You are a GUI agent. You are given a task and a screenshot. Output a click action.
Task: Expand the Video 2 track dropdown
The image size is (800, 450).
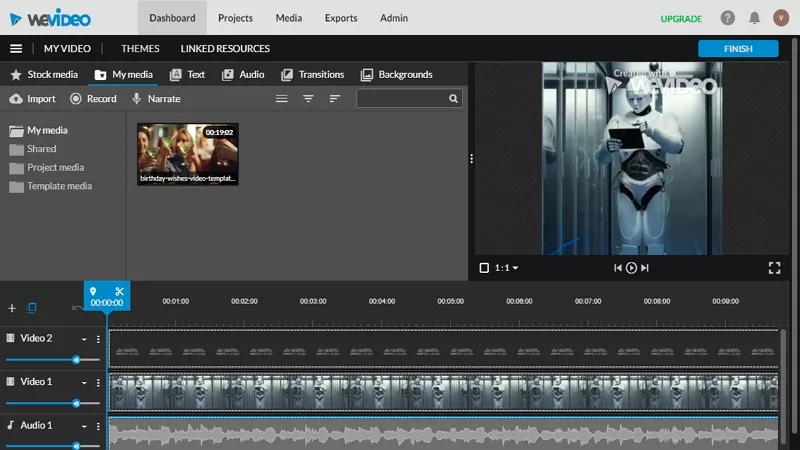[84, 339]
